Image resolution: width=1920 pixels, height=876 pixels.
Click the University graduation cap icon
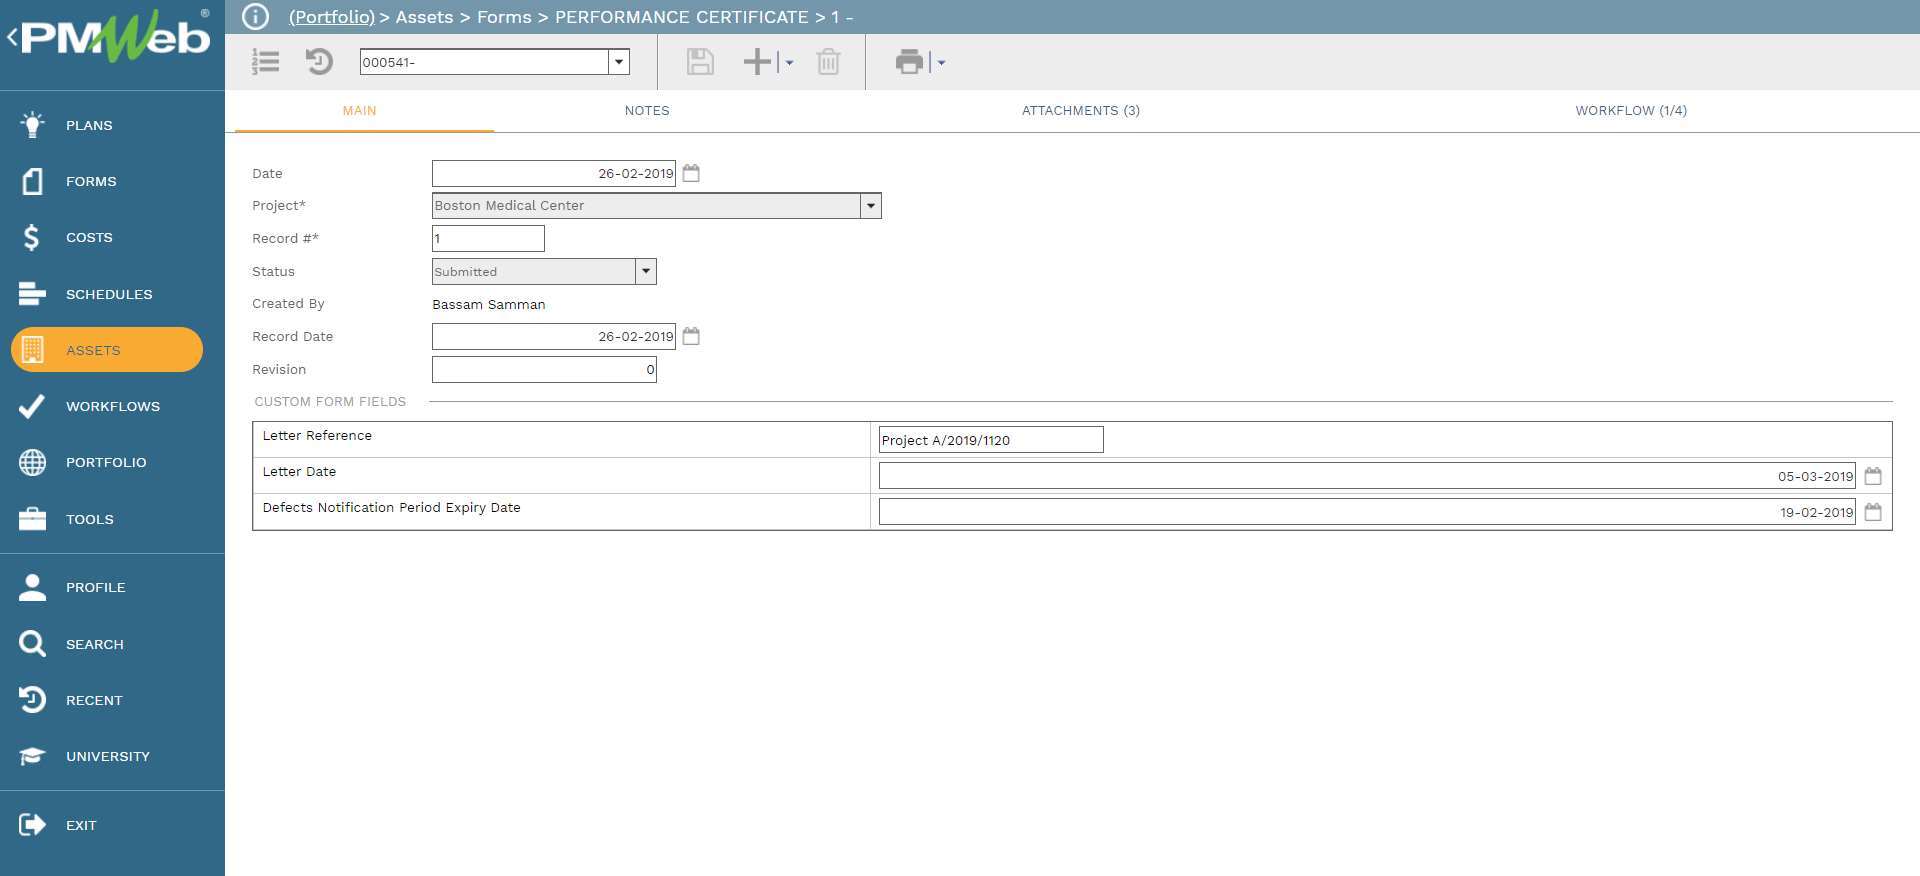click(32, 756)
